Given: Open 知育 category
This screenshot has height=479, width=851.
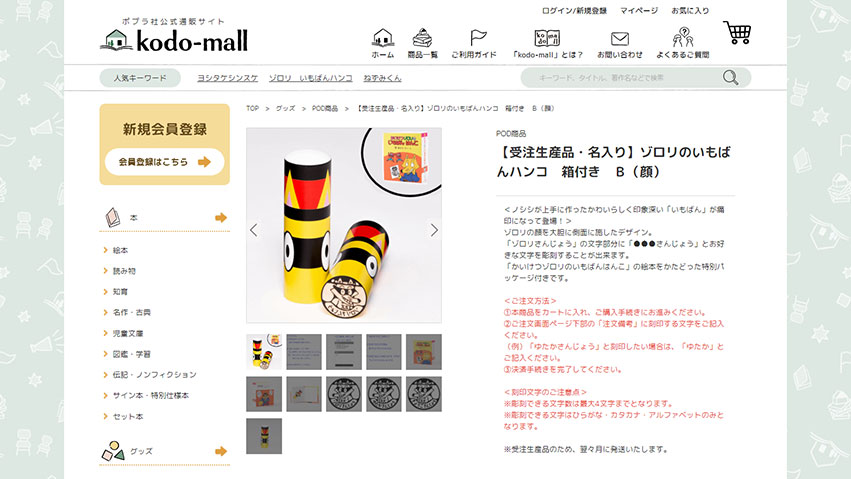Looking at the screenshot, I should click(120, 291).
